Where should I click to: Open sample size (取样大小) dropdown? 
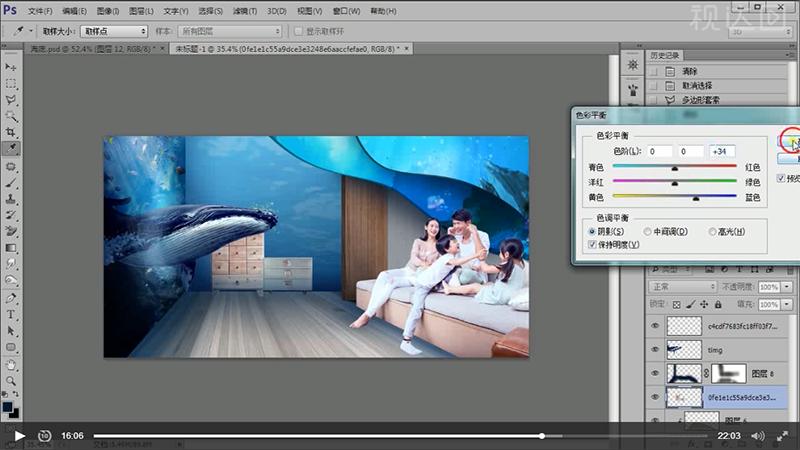pyautogui.click(x=114, y=32)
